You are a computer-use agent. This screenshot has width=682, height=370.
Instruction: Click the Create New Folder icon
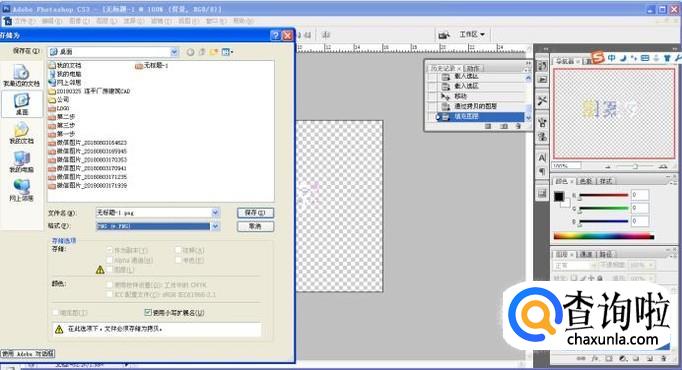point(214,52)
